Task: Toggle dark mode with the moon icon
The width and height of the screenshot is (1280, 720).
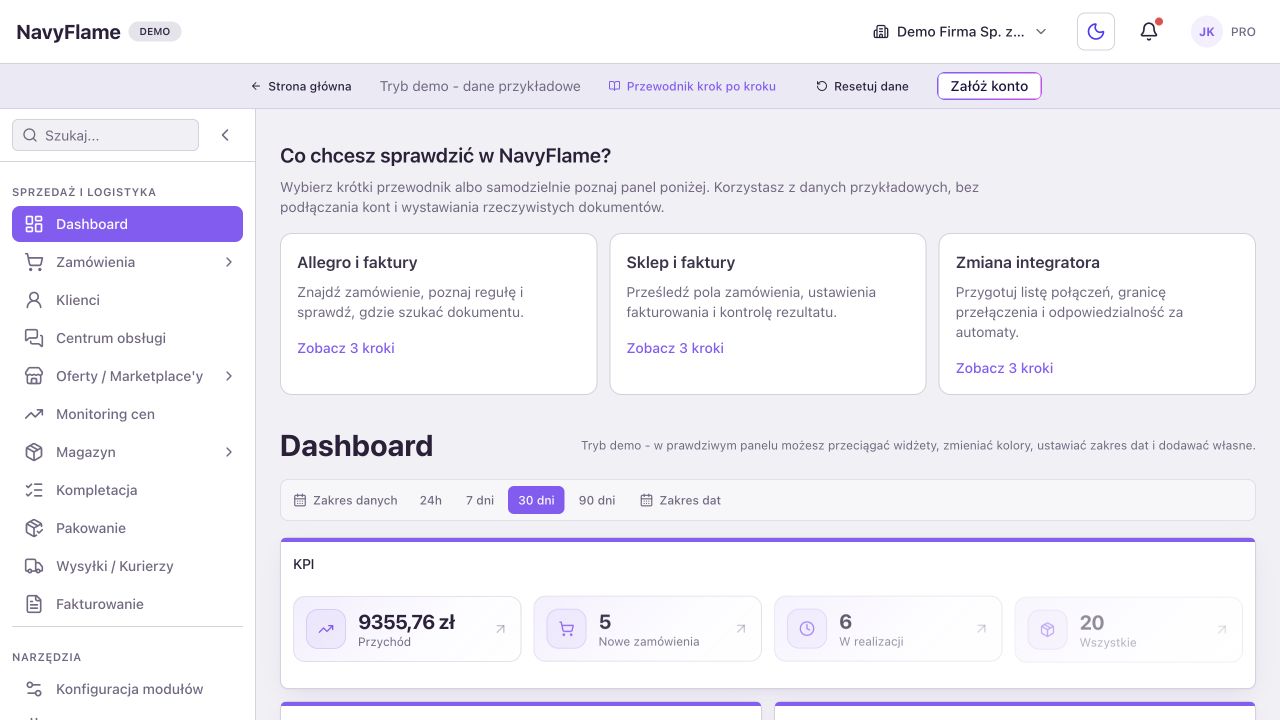Action: pos(1096,32)
